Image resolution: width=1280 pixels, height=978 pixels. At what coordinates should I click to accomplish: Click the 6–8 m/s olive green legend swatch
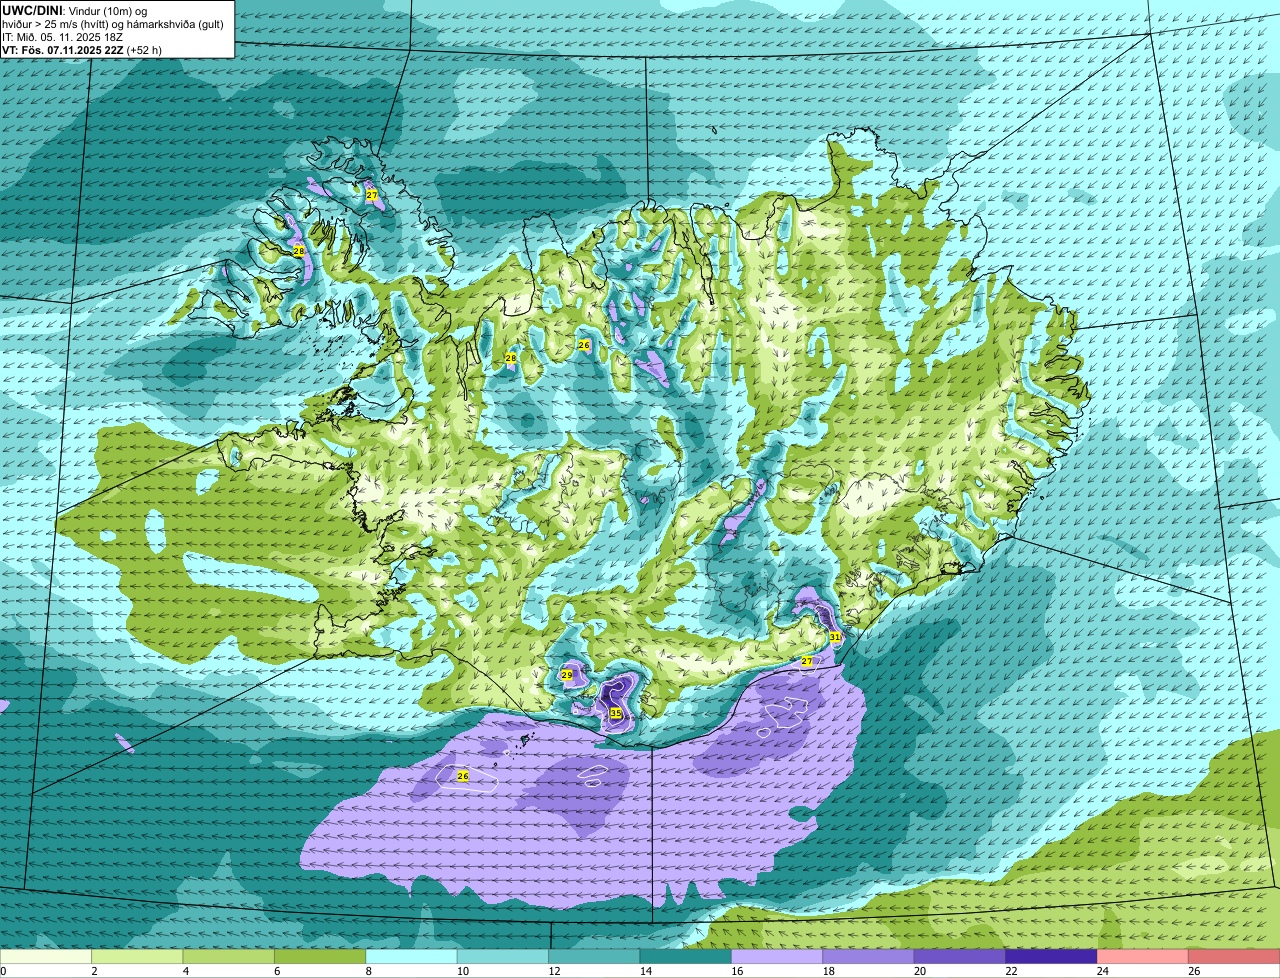coord(320,957)
